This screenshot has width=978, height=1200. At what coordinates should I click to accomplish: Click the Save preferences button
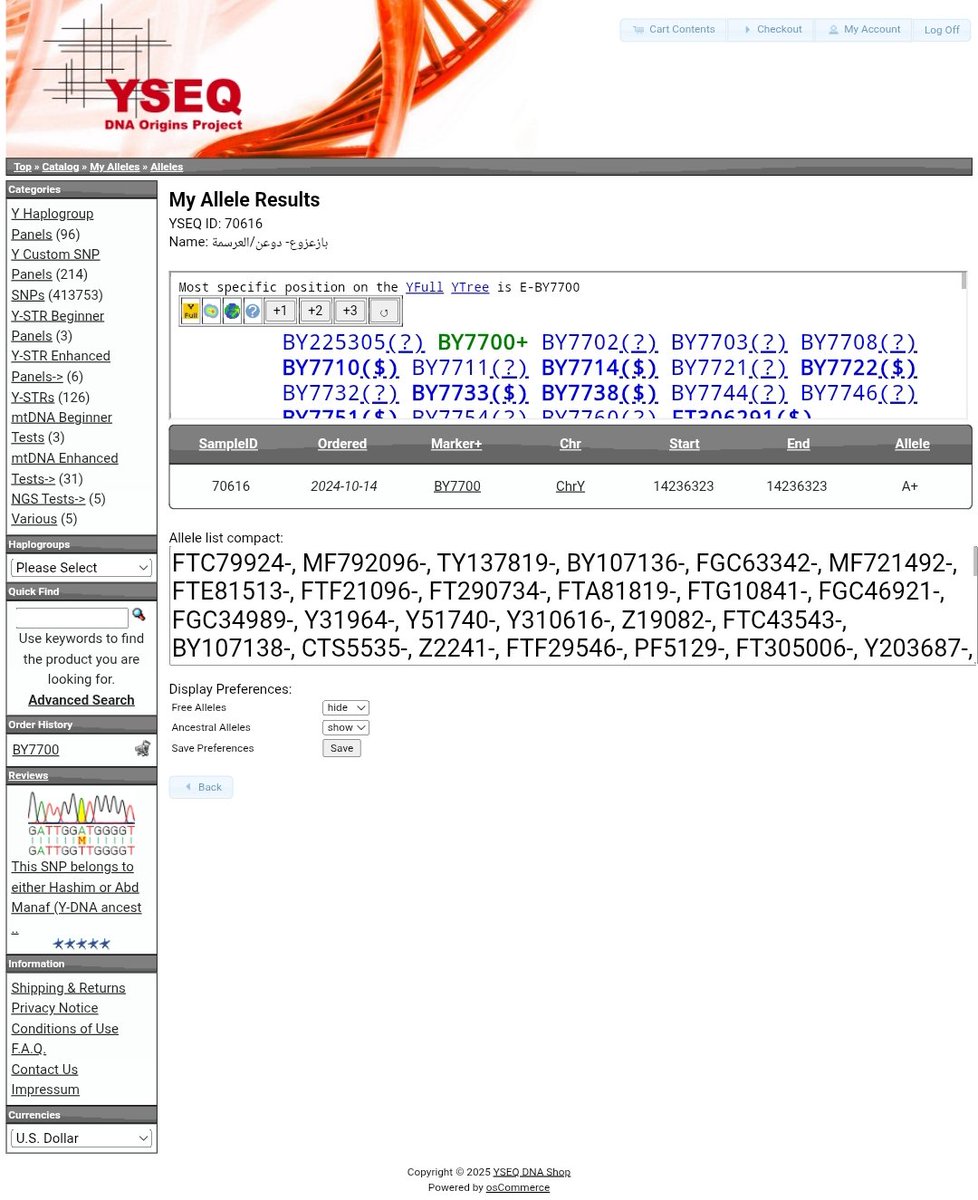point(342,748)
